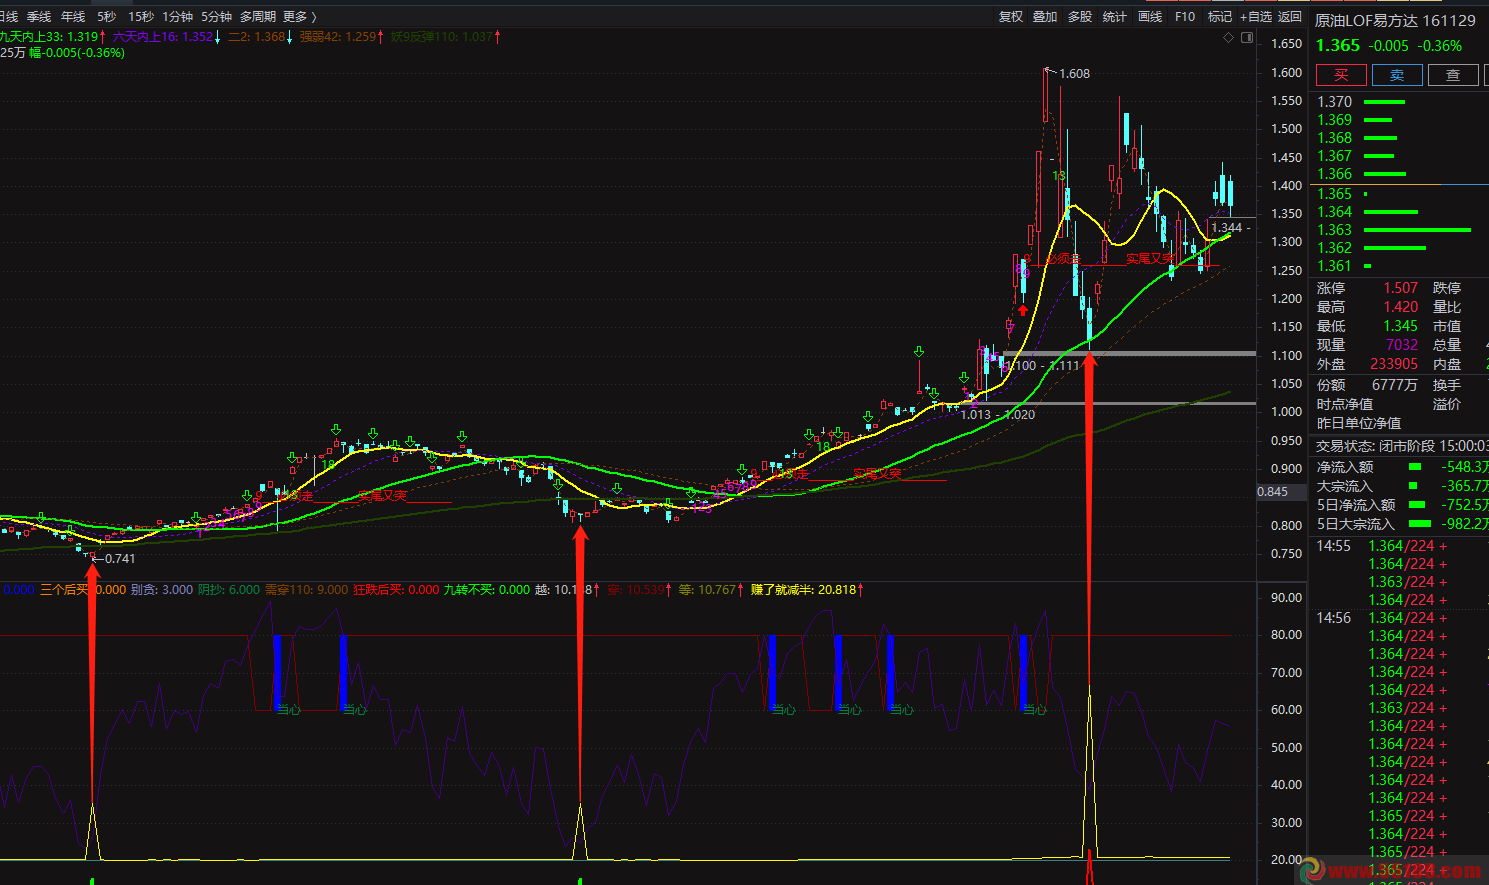This screenshot has height=885, width=1489.
Task: Click the 赚了就减半: 20.818 label
Action: [x=807, y=590]
